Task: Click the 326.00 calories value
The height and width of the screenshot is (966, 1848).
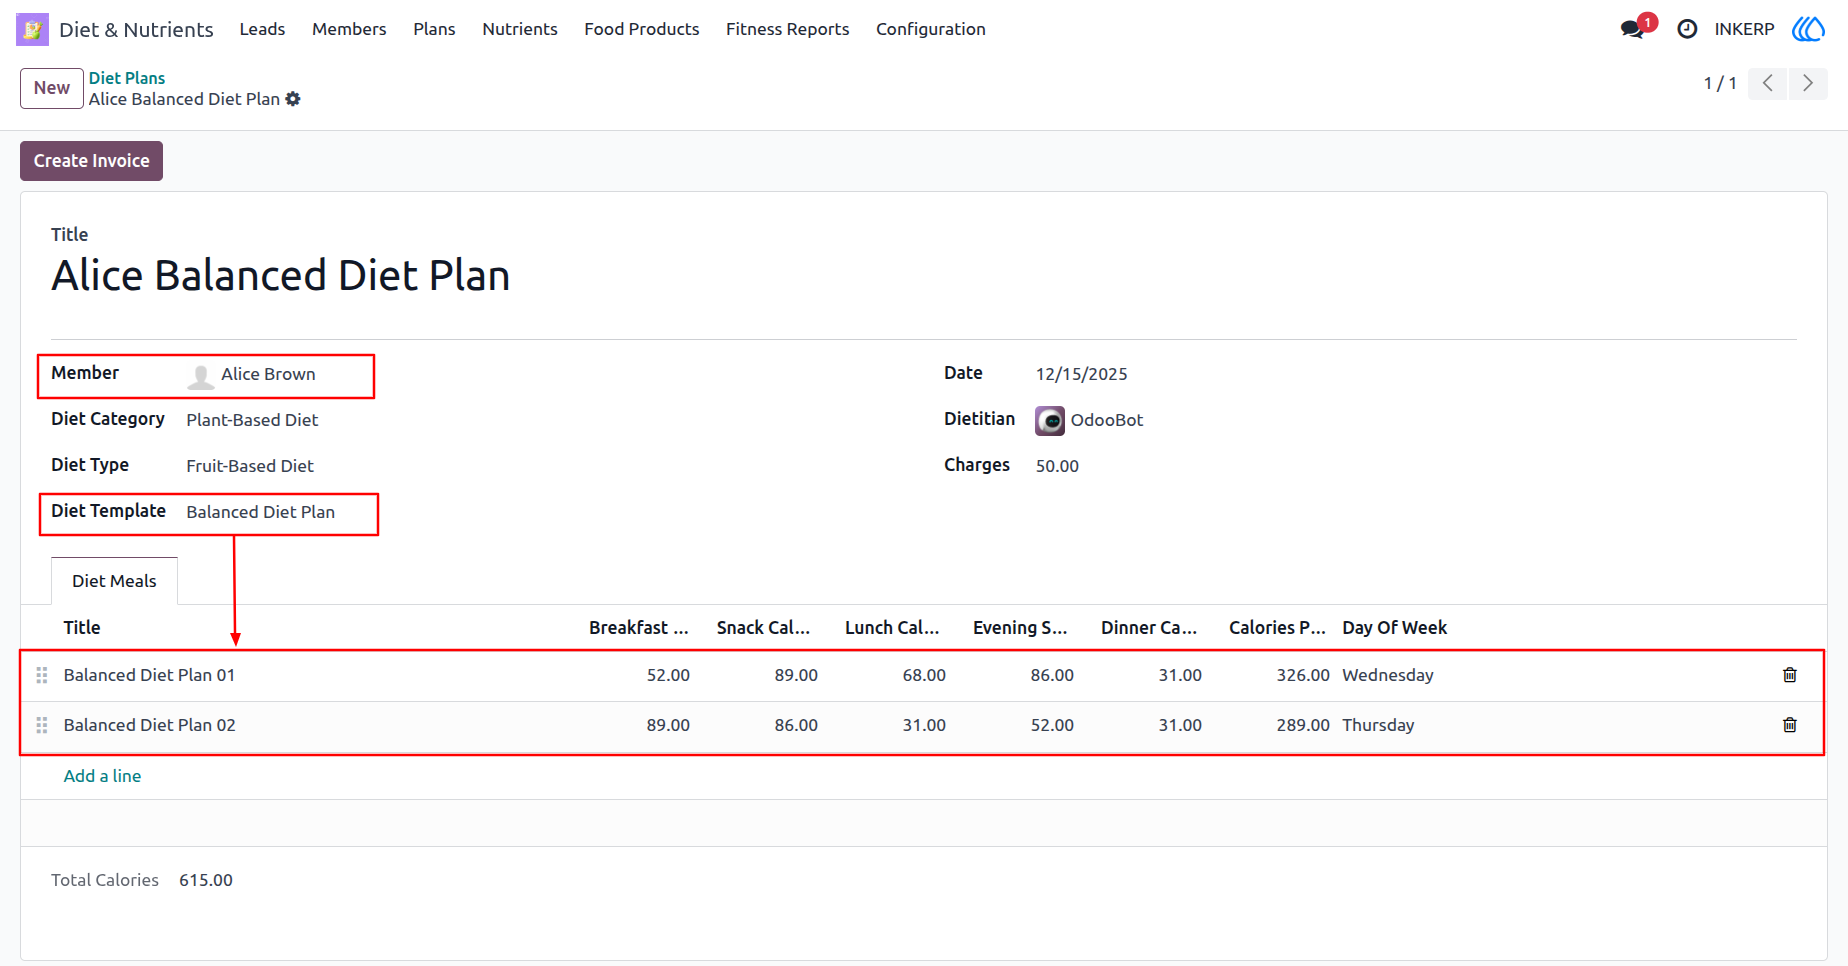Action: click(x=1303, y=675)
